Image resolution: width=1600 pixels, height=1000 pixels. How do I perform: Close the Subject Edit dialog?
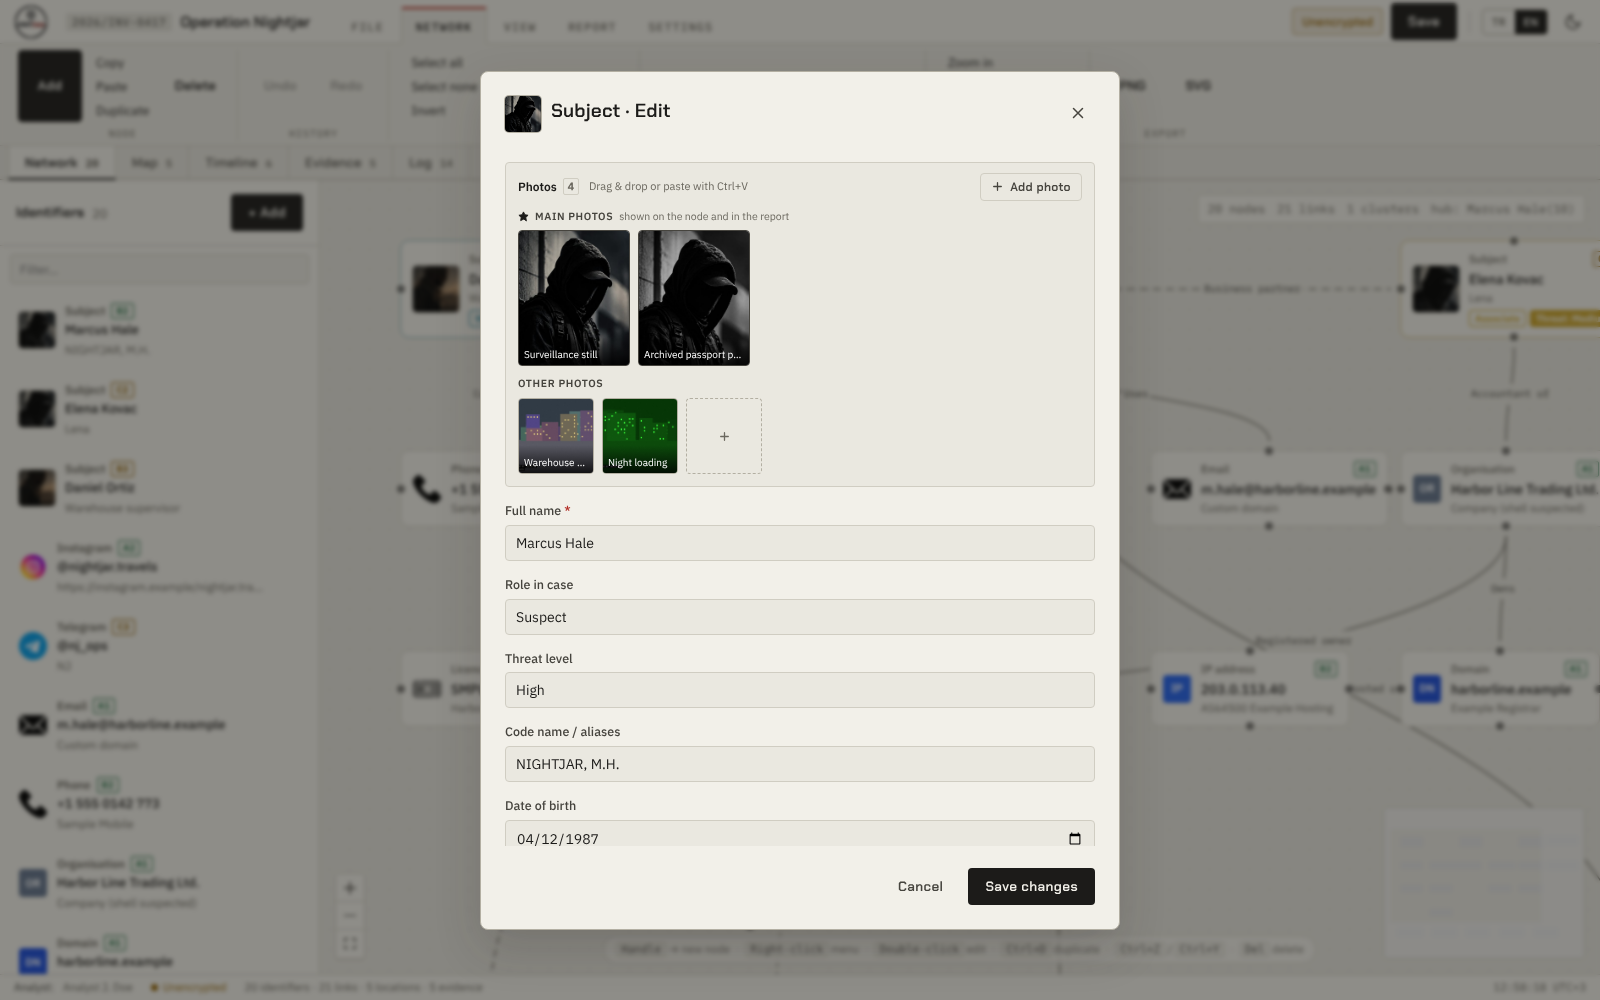(x=1077, y=113)
